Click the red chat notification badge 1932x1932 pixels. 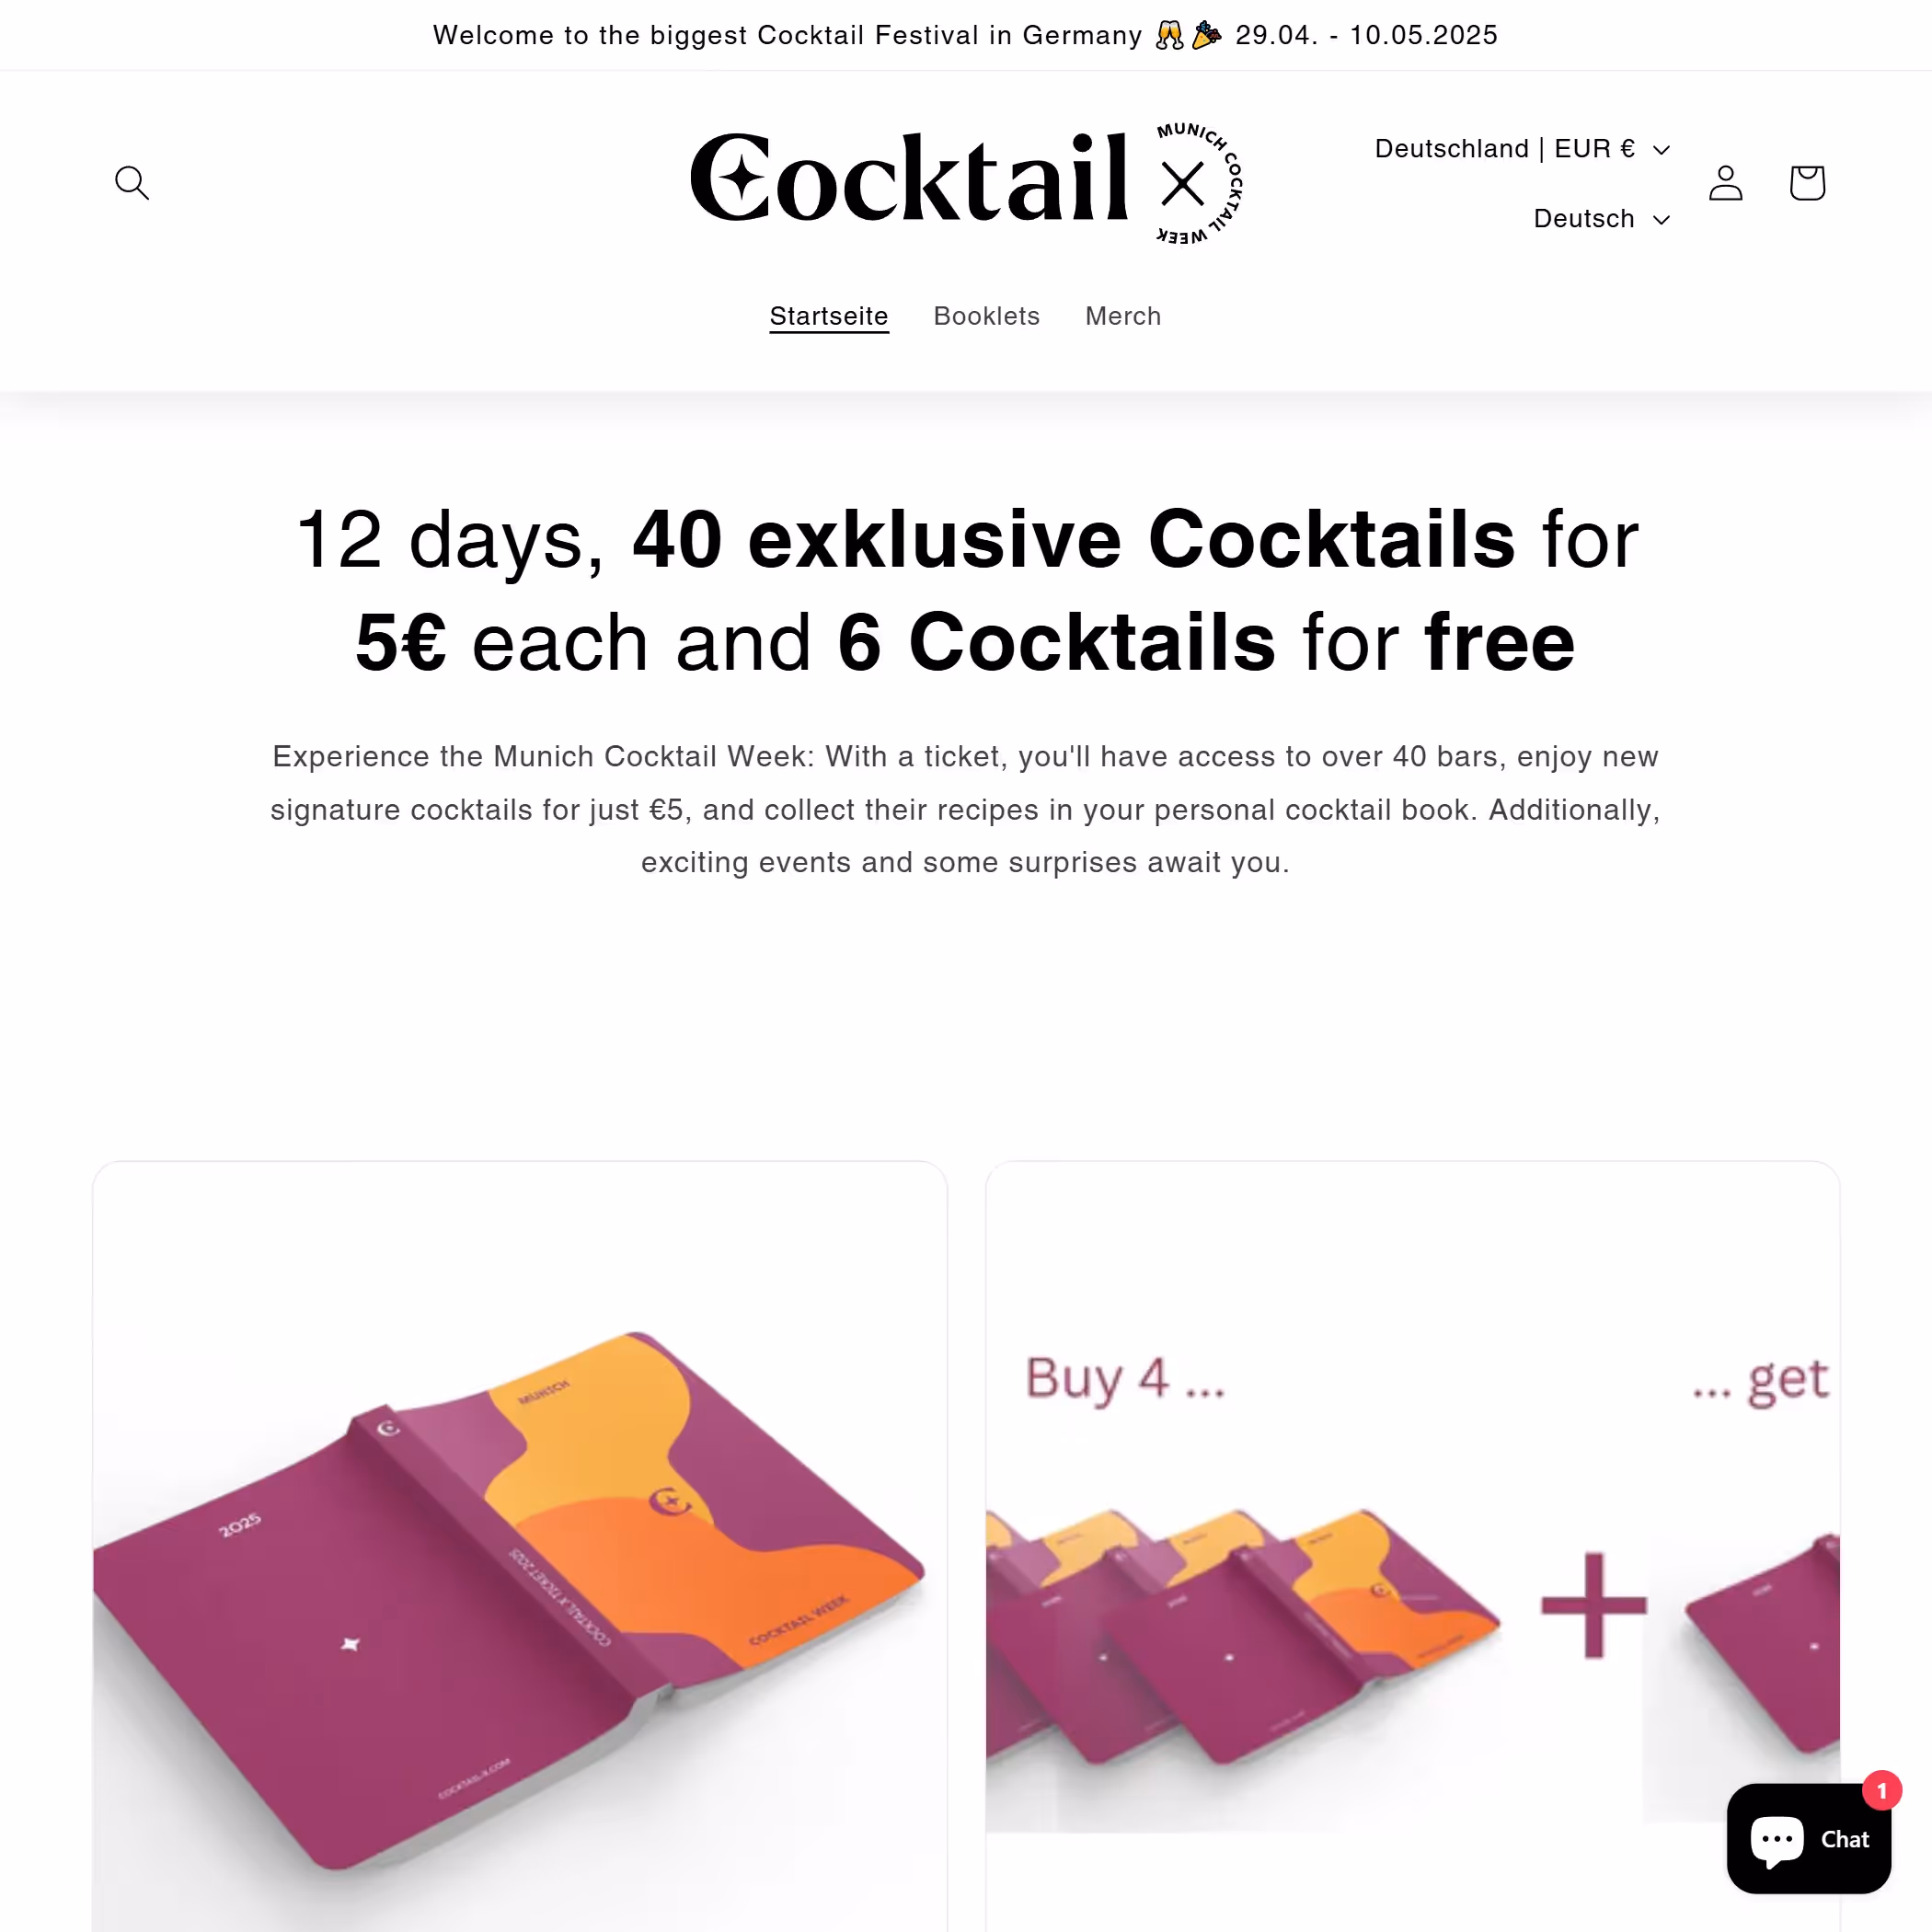click(x=1881, y=1790)
